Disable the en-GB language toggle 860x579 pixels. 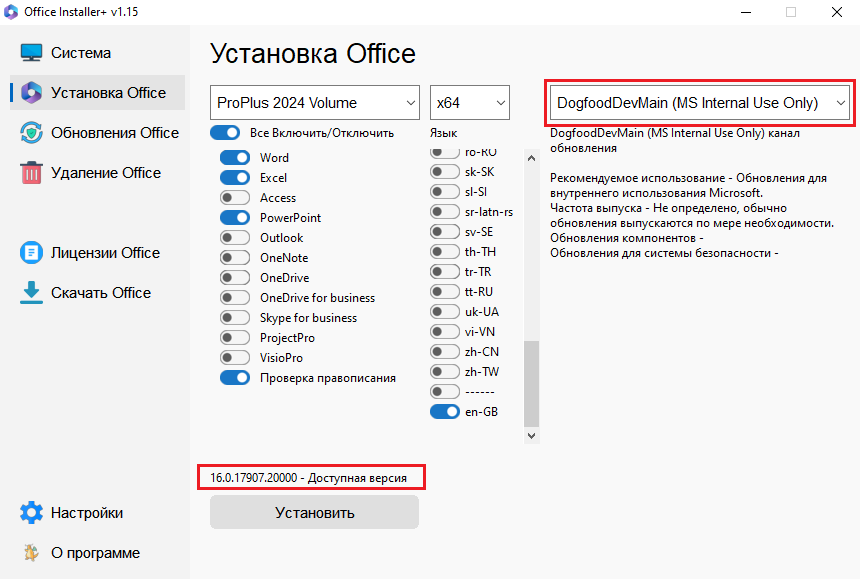[445, 412]
